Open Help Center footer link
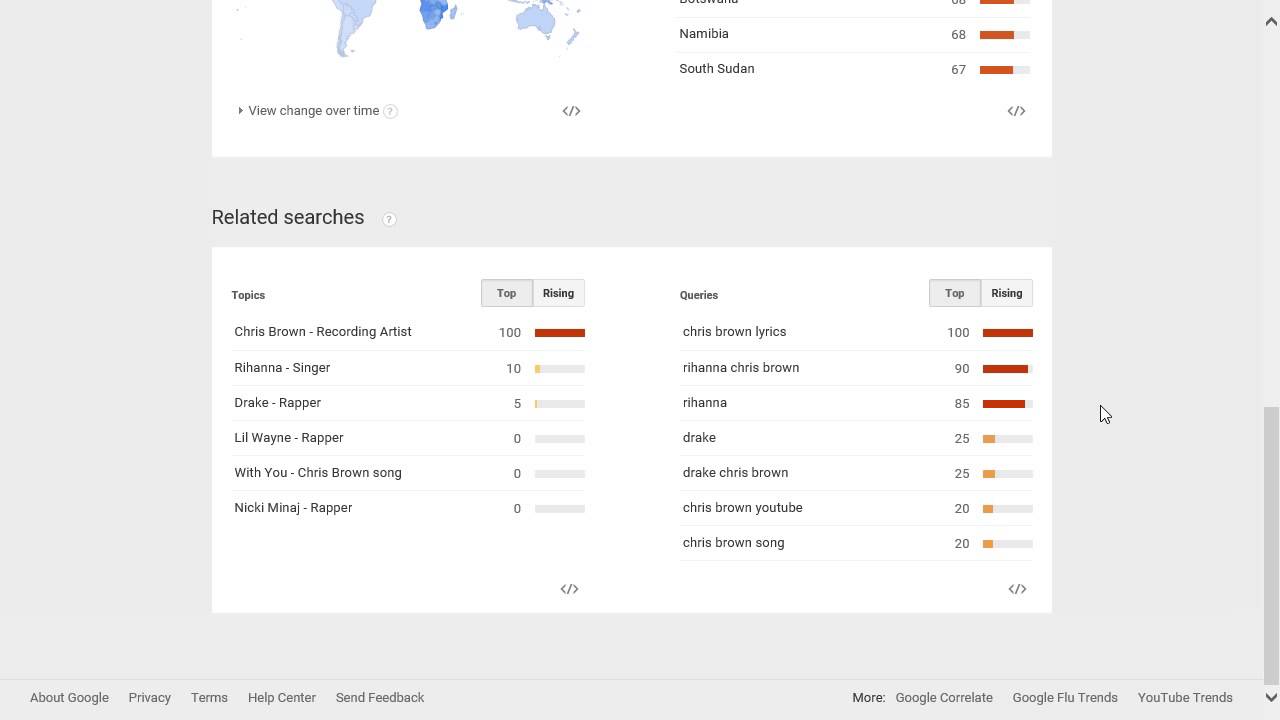This screenshot has width=1280, height=720. tap(282, 698)
